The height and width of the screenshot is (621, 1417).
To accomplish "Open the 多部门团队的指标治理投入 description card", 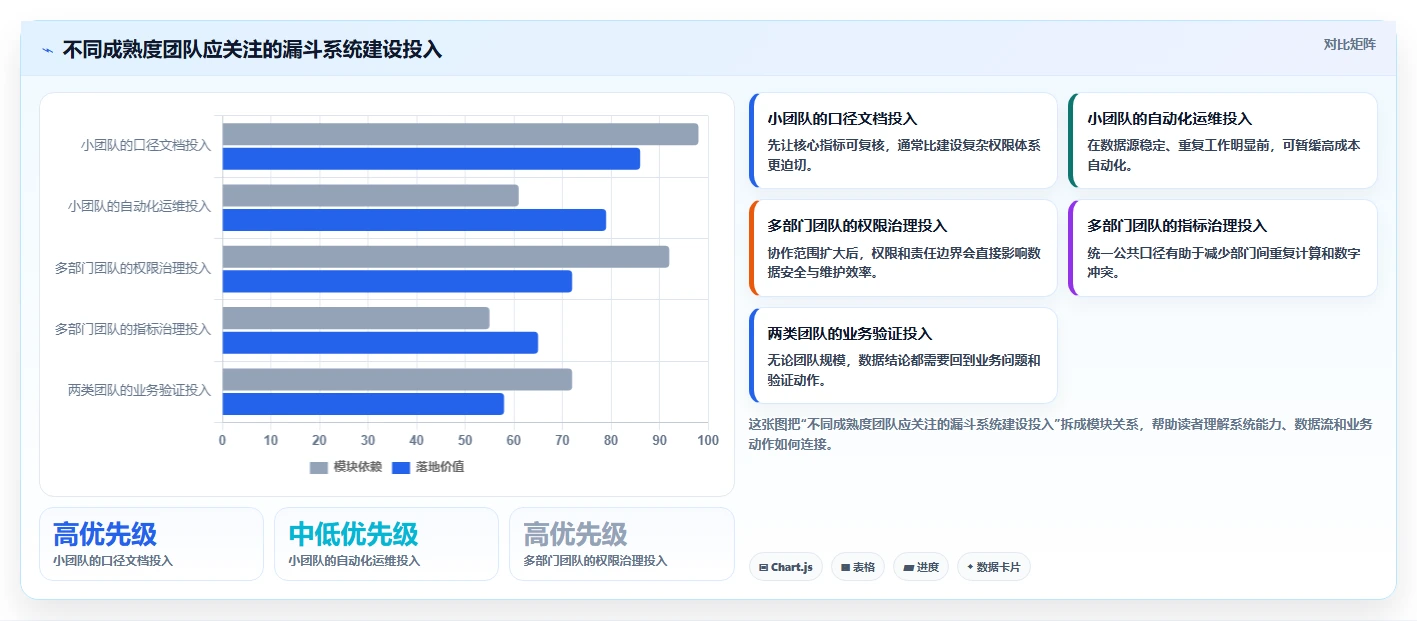I will tap(1223, 248).
